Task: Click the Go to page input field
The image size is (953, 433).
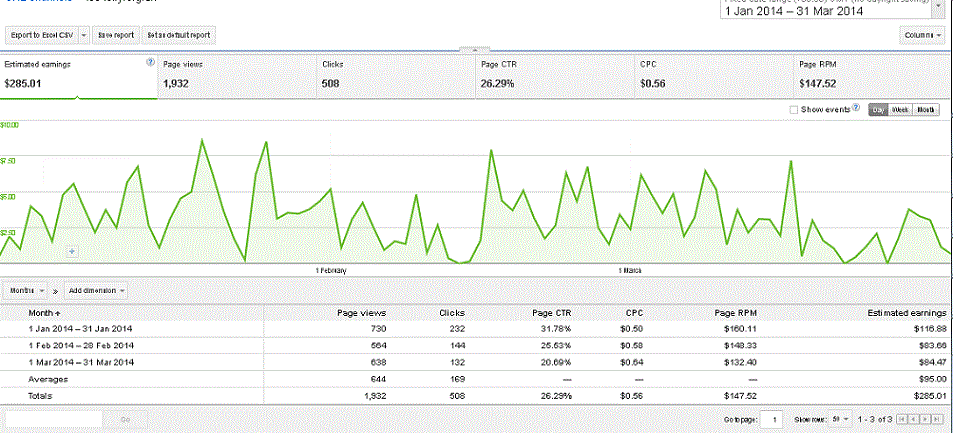Action: [769, 419]
